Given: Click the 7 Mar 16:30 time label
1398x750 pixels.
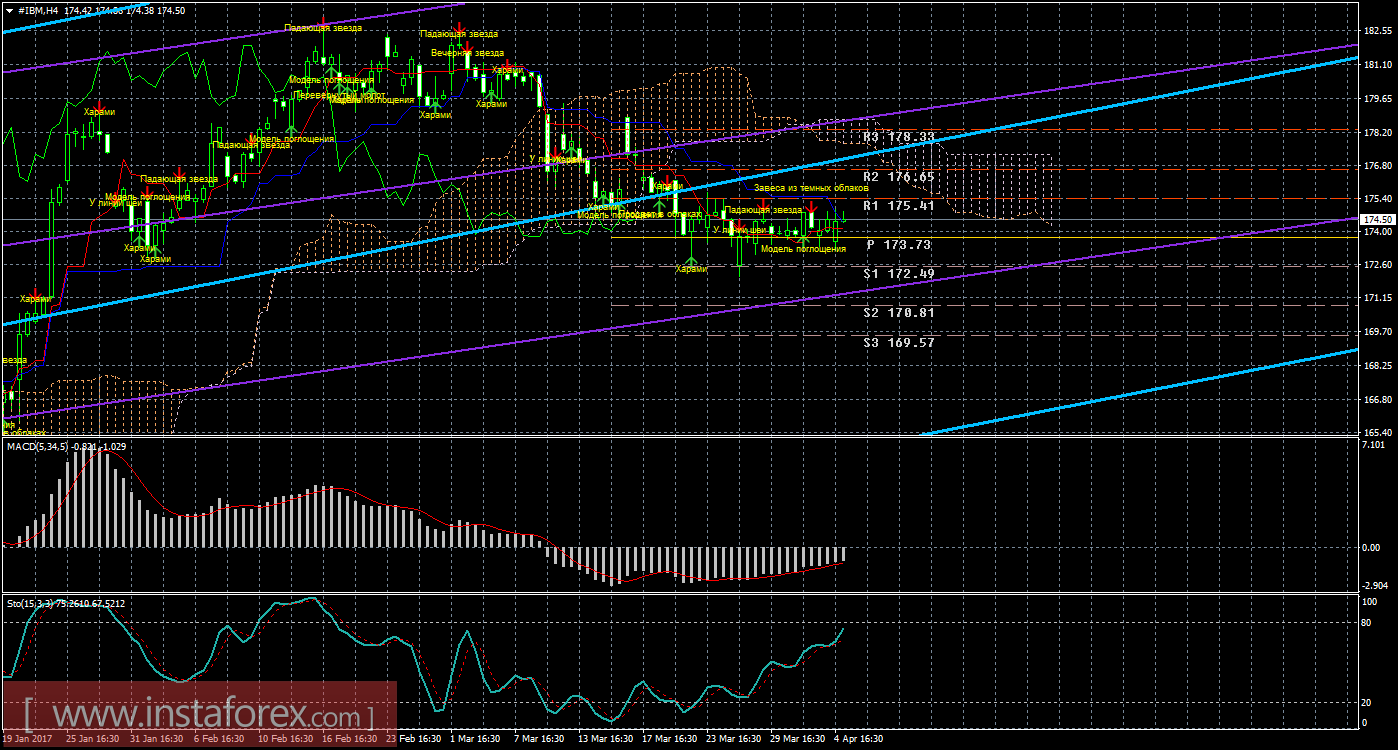Looking at the screenshot, I should [x=541, y=739].
